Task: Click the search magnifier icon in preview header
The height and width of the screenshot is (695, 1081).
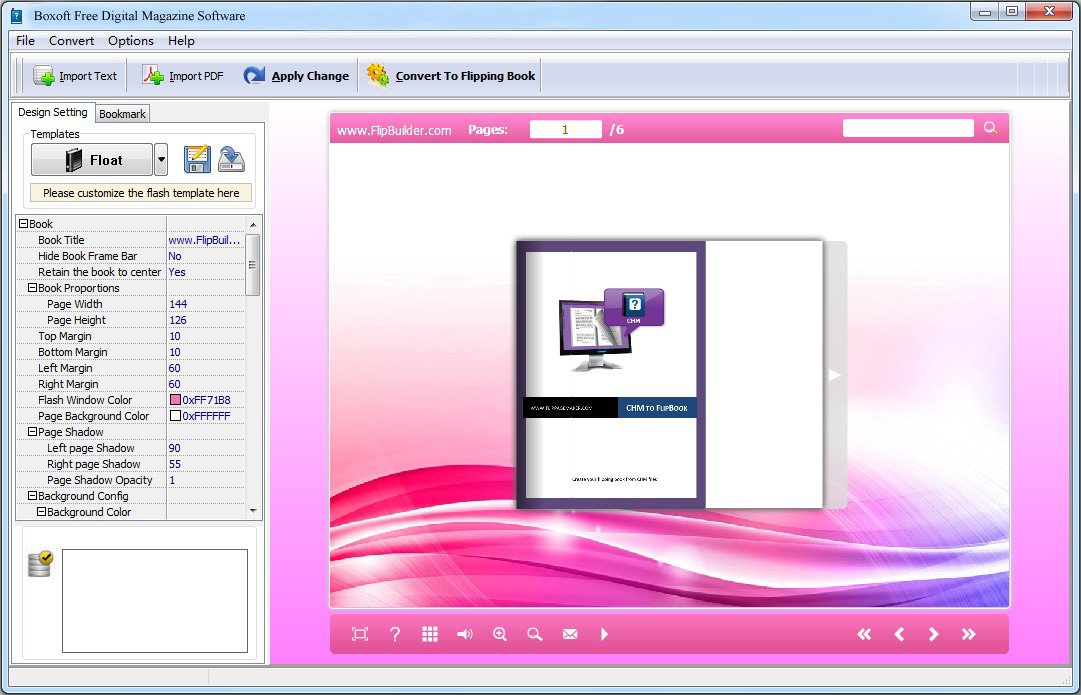Action: (991, 128)
